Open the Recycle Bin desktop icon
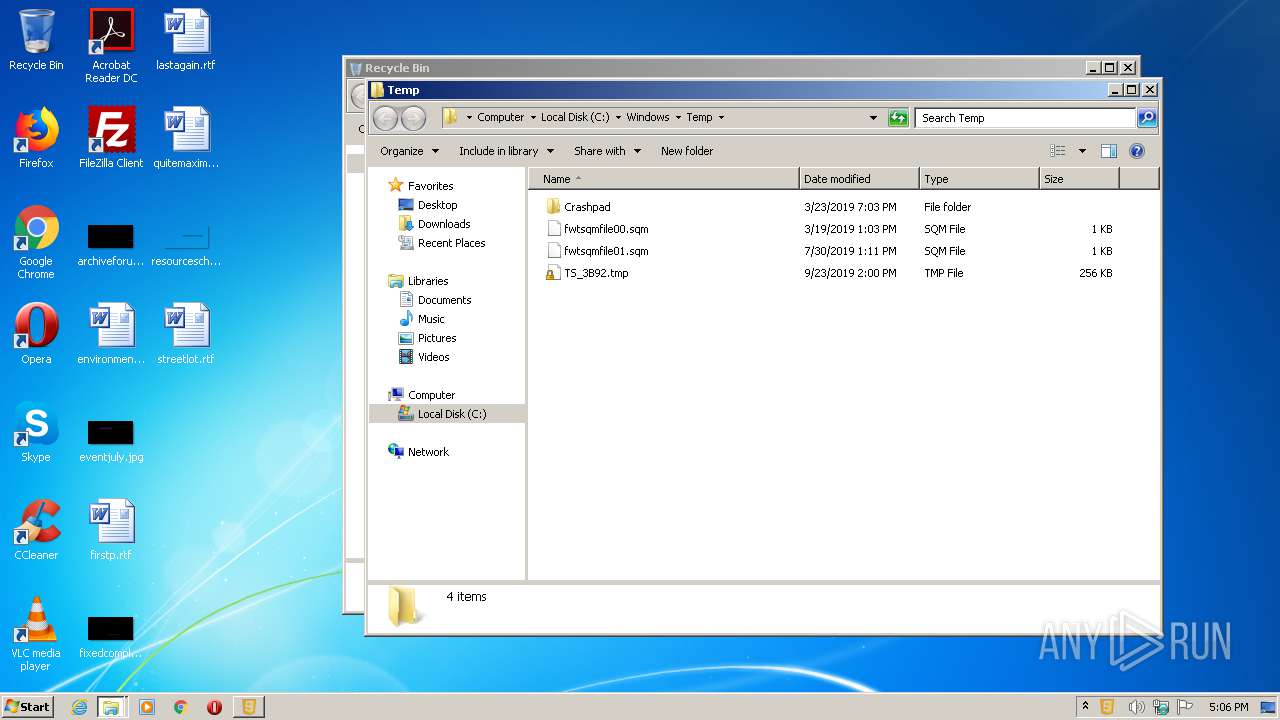This screenshot has width=1280, height=720. [x=36, y=40]
